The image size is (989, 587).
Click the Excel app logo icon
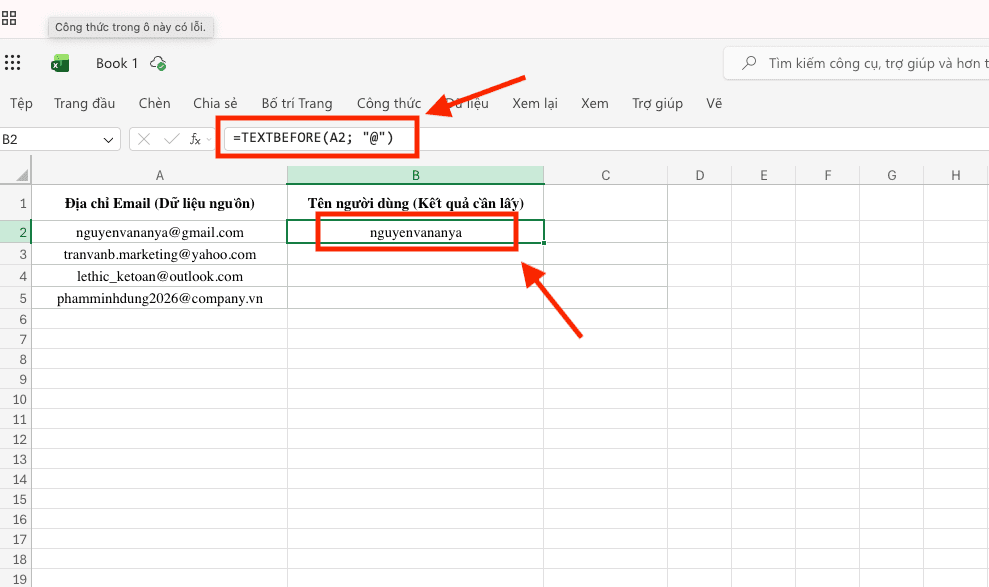tap(60, 63)
